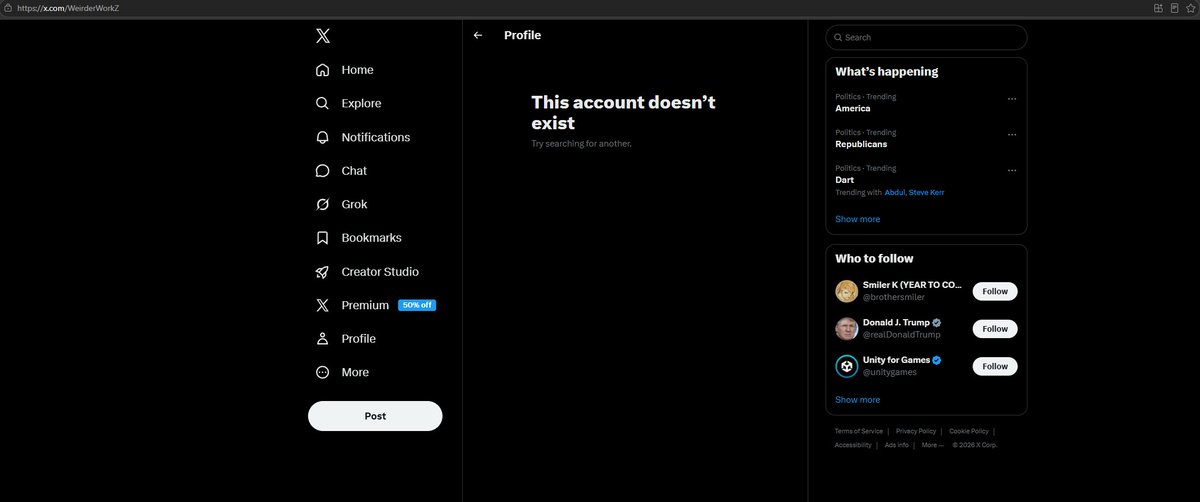Image resolution: width=1200 pixels, height=502 pixels.
Task: Open Terms of Service link
Action: point(859,431)
